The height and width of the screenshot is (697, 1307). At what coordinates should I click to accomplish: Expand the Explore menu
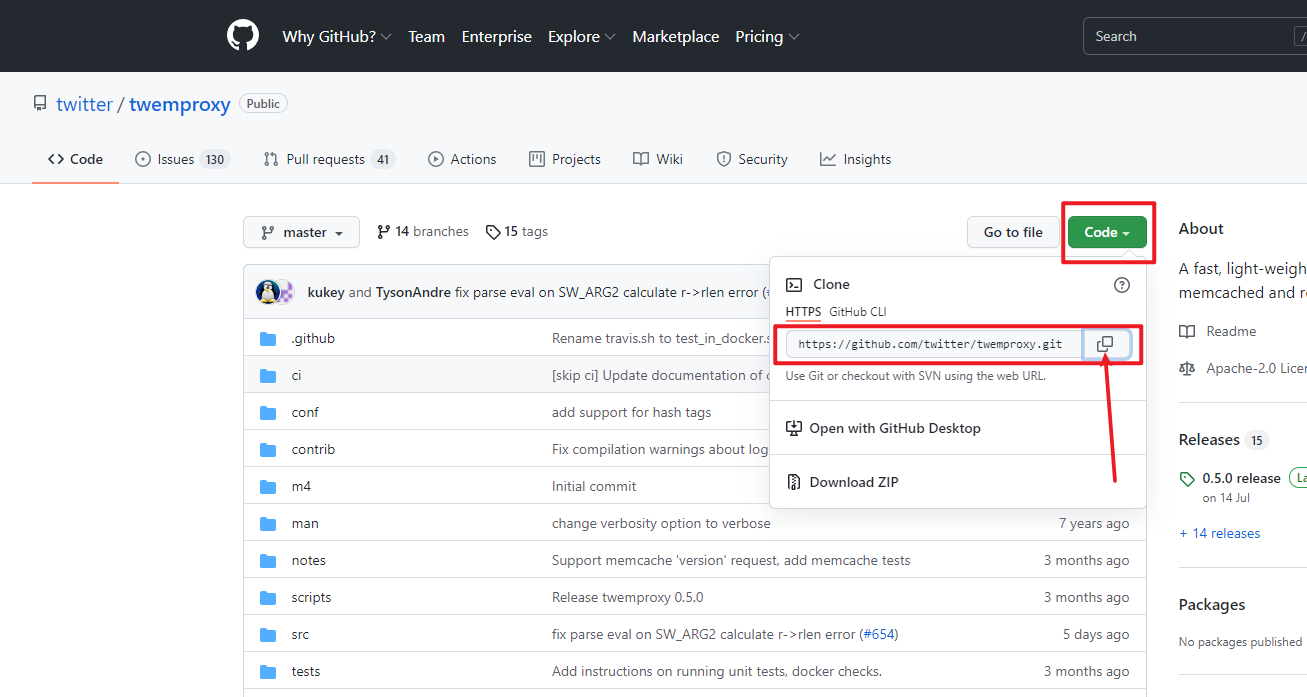[581, 36]
